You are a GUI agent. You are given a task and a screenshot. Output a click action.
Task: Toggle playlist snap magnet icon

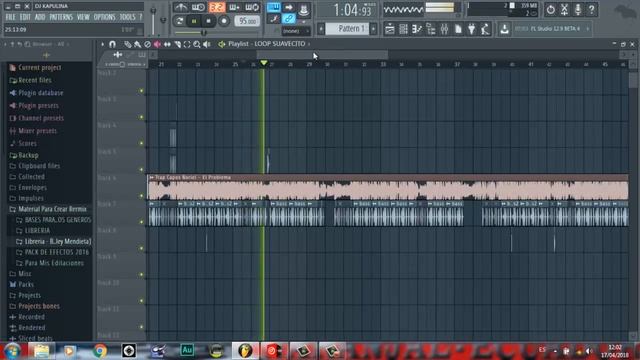point(112,44)
